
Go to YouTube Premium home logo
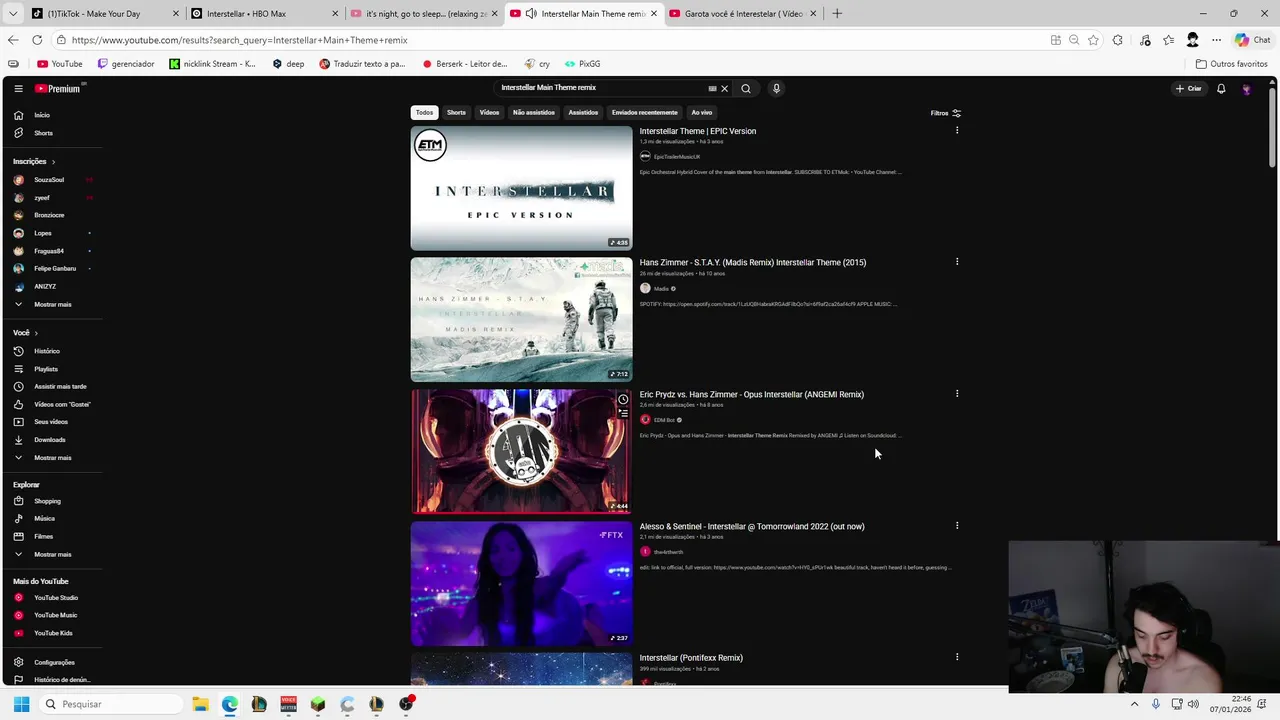(57, 88)
